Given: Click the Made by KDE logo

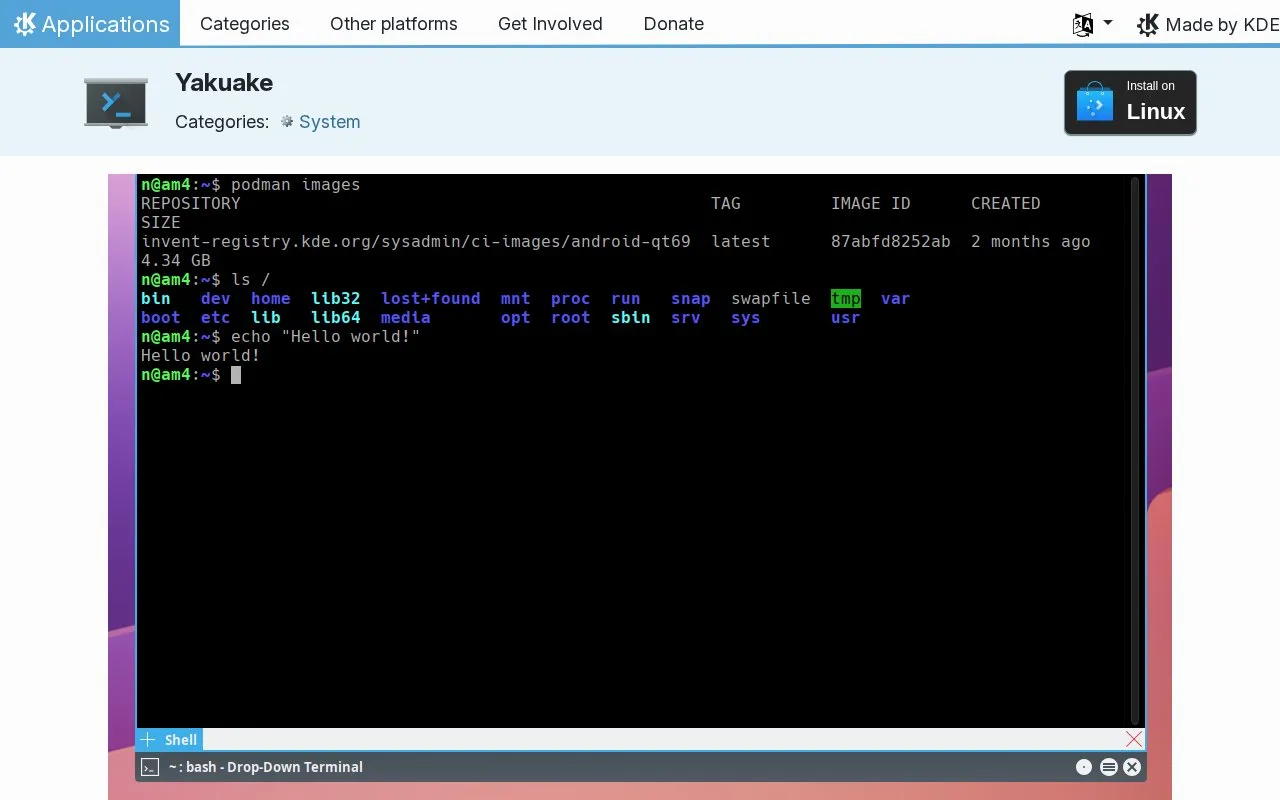Looking at the screenshot, I should [x=1148, y=25].
